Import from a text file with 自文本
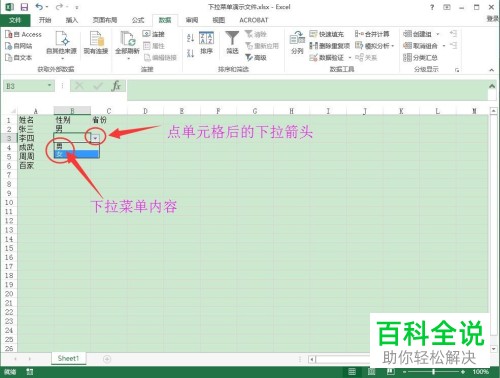 coord(19,57)
